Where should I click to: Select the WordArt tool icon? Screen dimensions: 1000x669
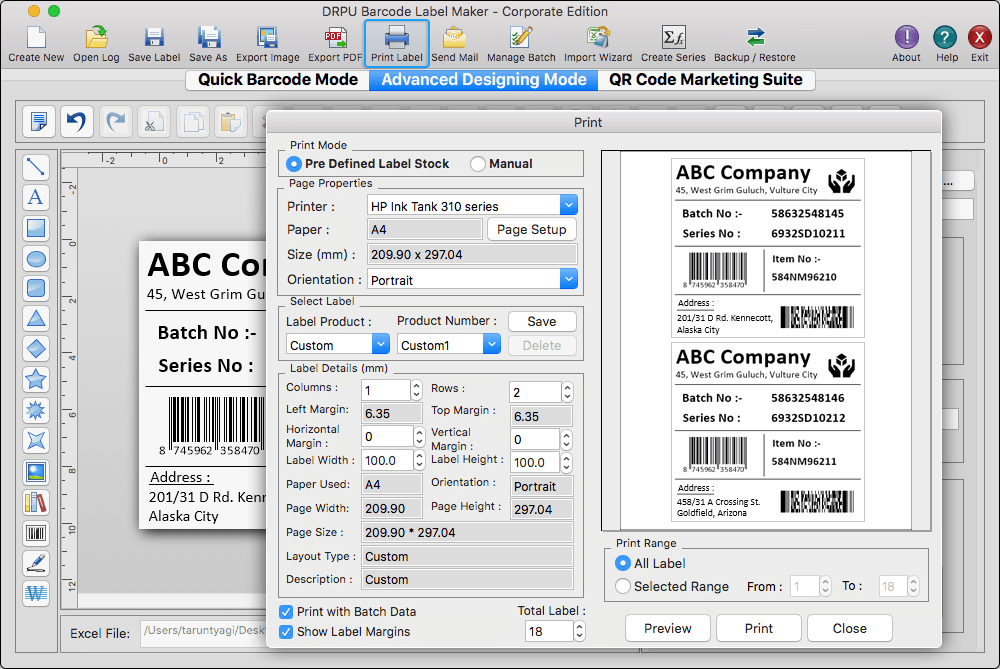click(x=36, y=594)
